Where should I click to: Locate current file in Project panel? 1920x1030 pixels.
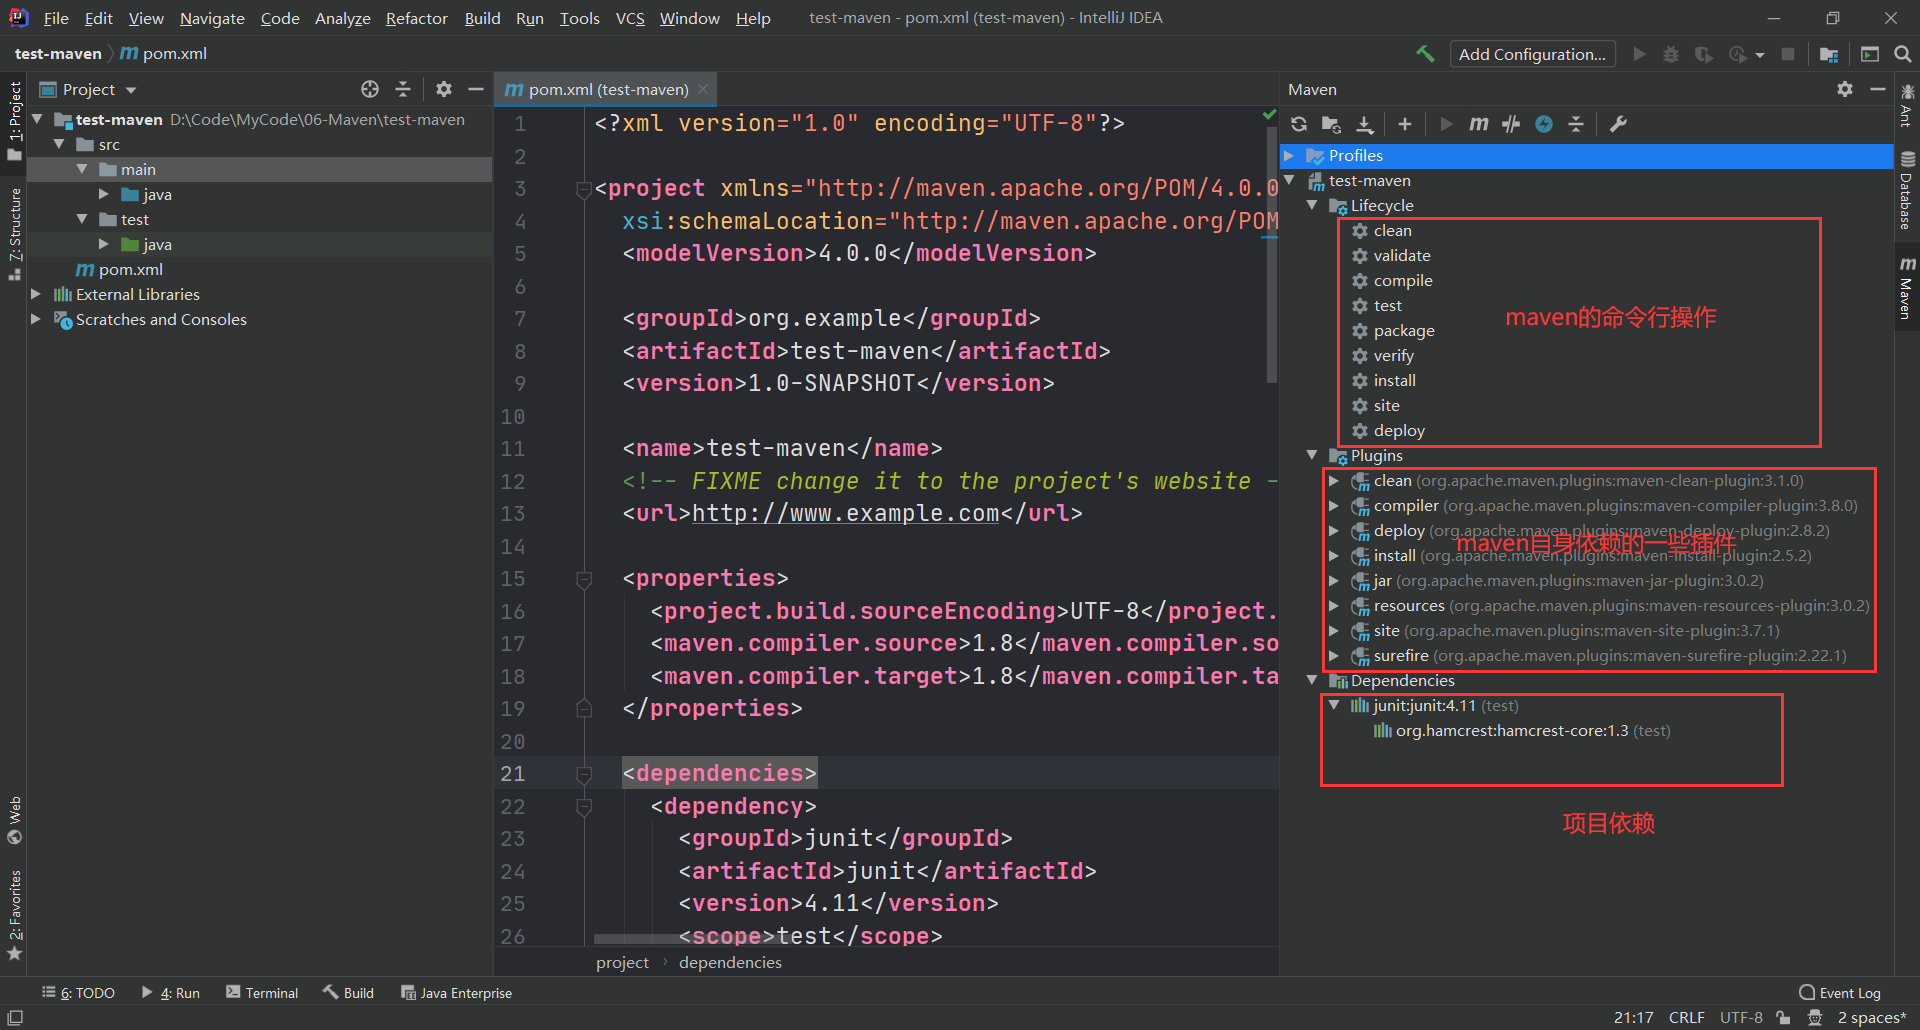[370, 89]
